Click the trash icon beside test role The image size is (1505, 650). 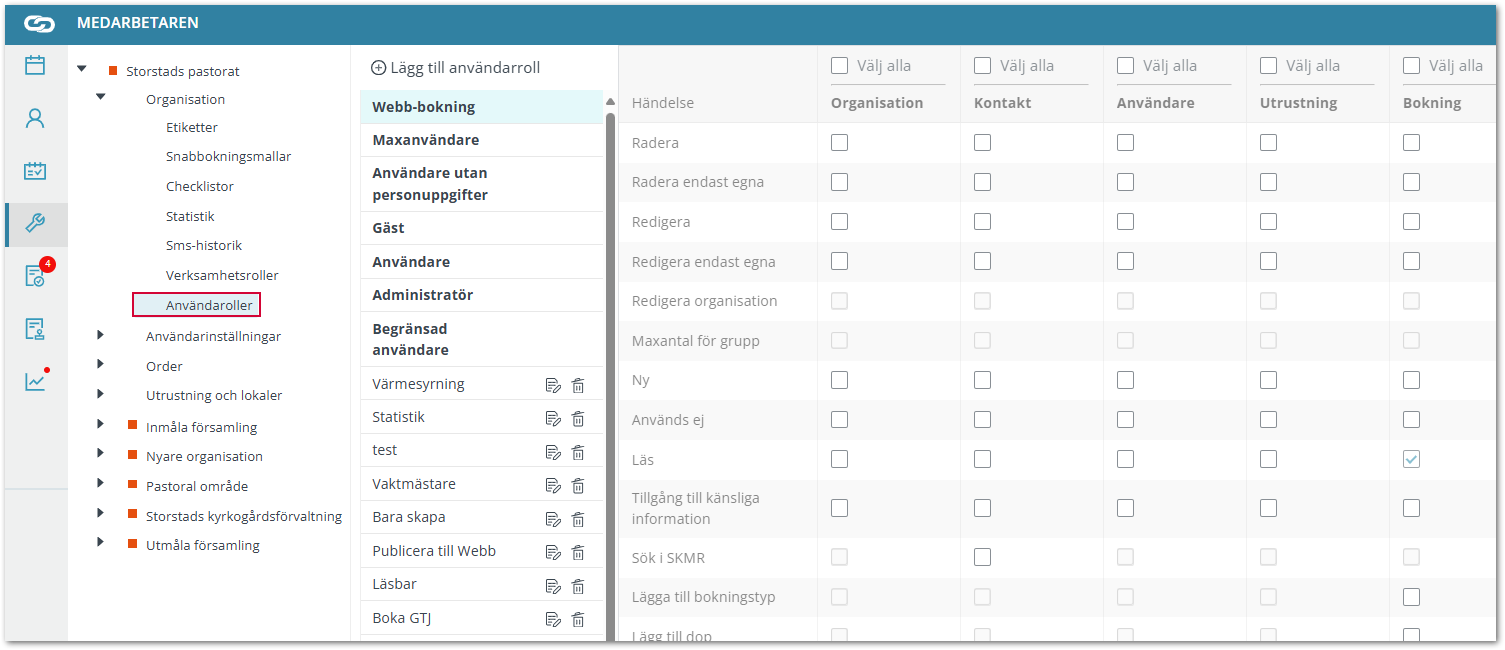coord(578,452)
